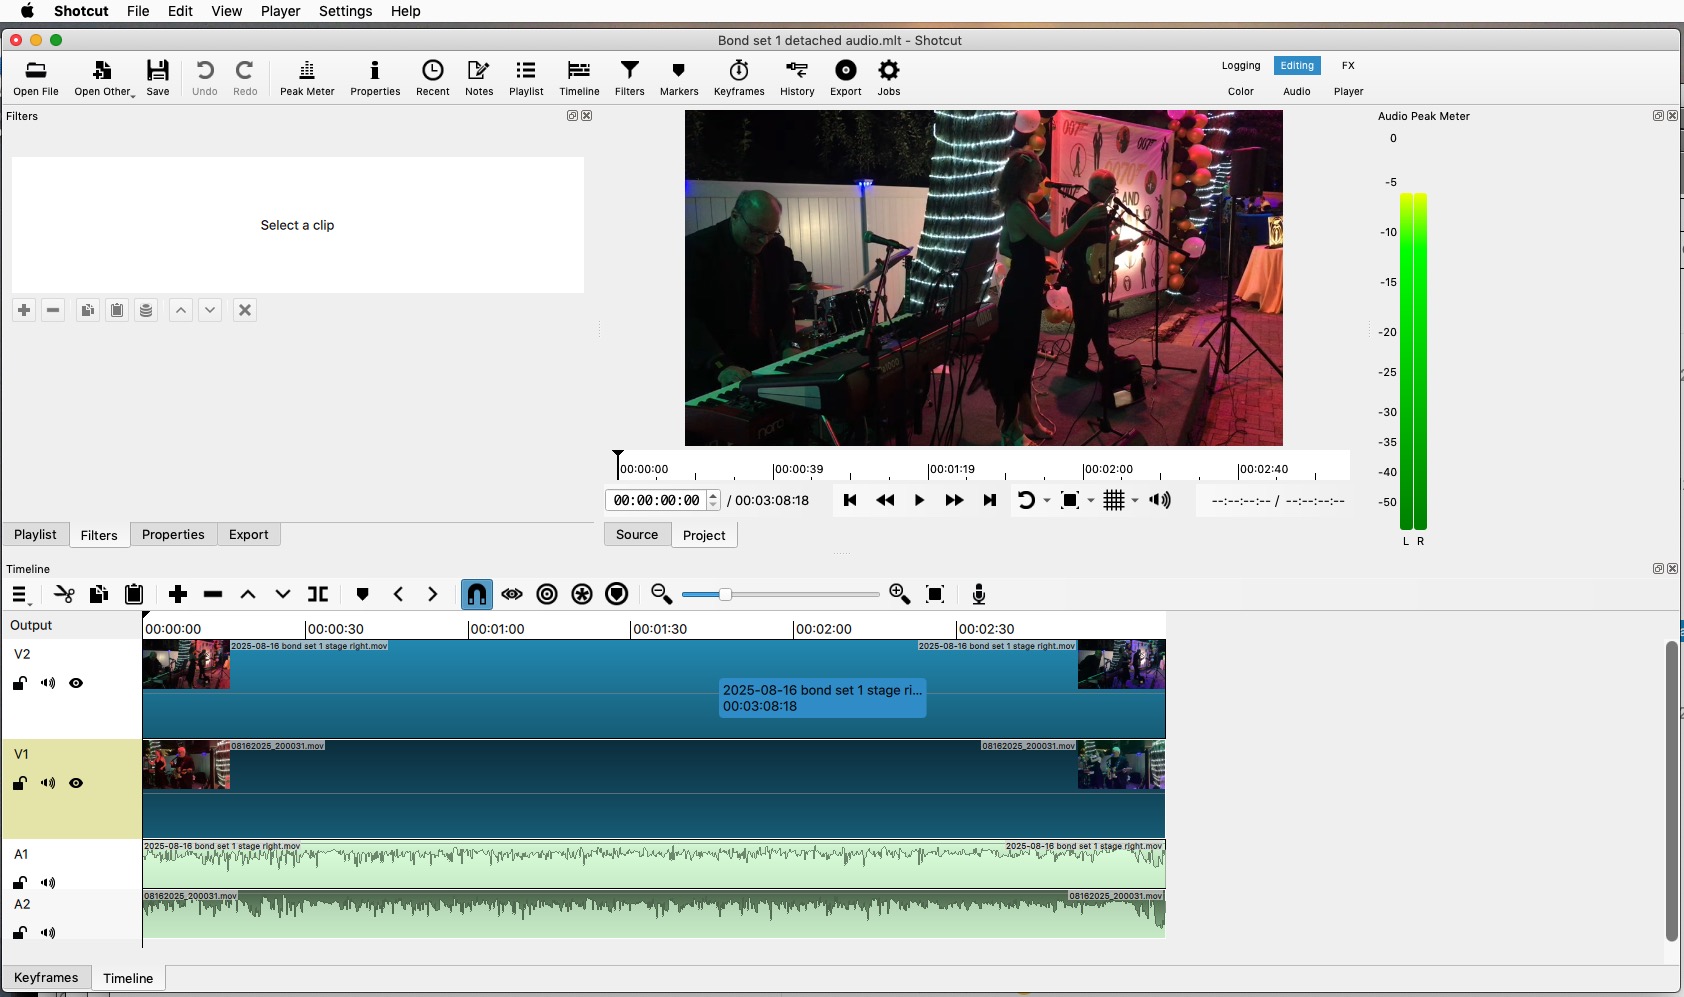Split clip at playhead
Viewport: 1684px width, 997px height.
click(x=318, y=594)
